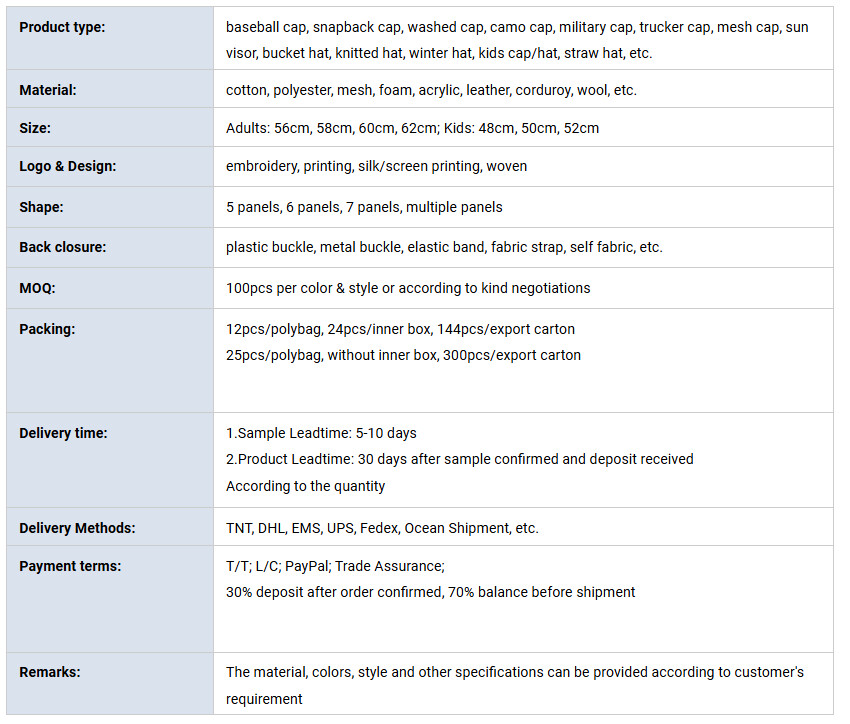Click the "MOQ:" row header
The height and width of the screenshot is (724, 850).
[38, 288]
